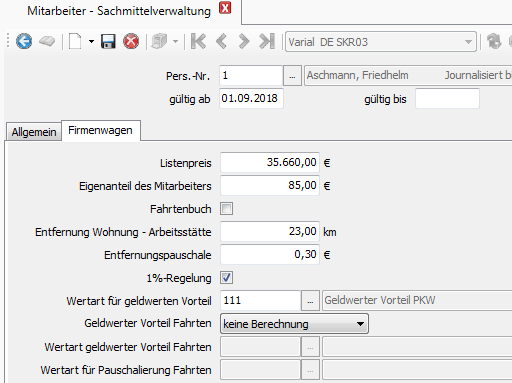
Task: Click the grayed eraser icon in toolbar
Action: click(47, 42)
